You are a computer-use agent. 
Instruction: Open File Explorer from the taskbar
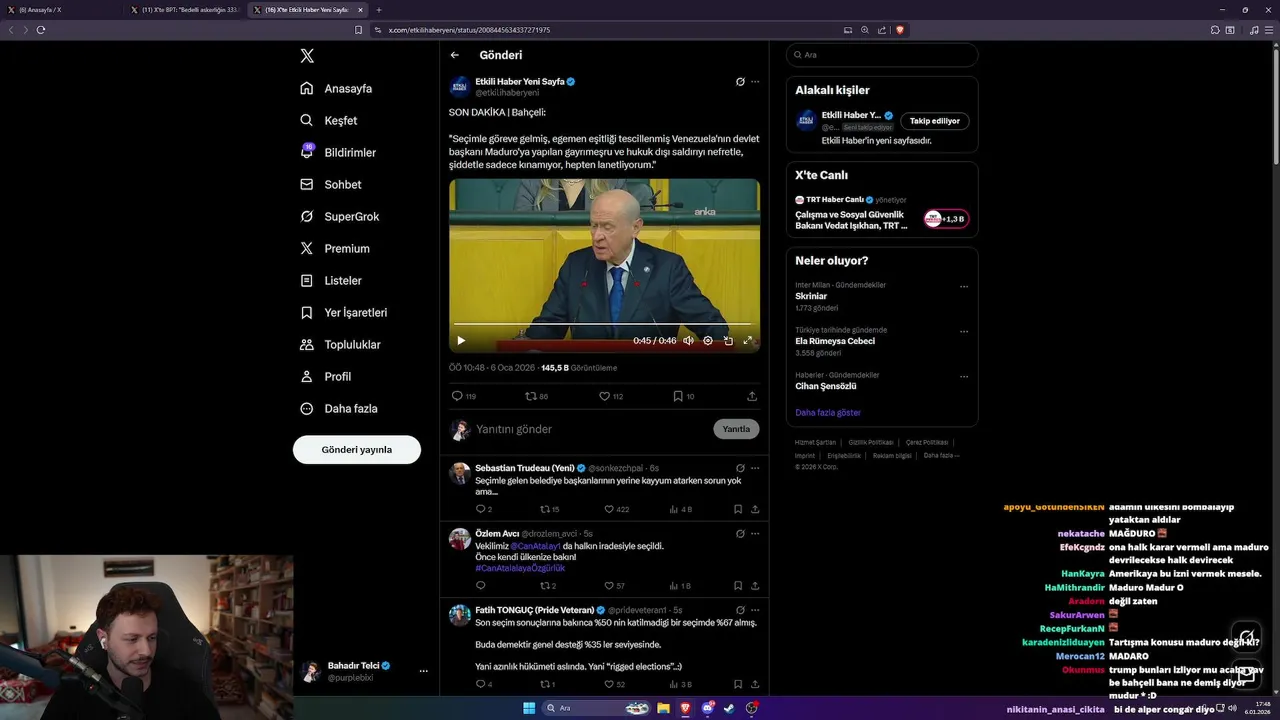click(663, 708)
